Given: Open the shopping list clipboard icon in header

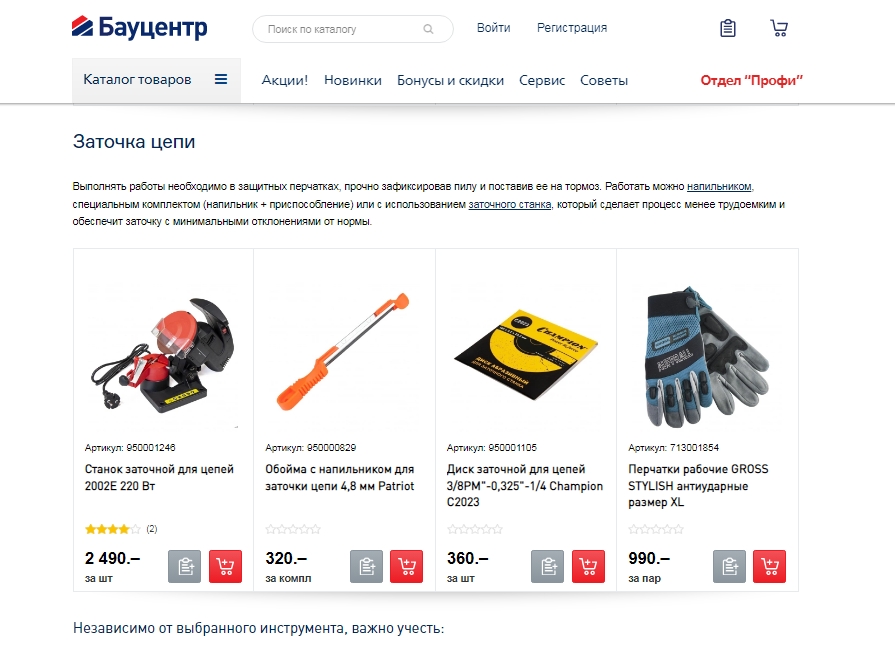Looking at the screenshot, I should [728, 28].
